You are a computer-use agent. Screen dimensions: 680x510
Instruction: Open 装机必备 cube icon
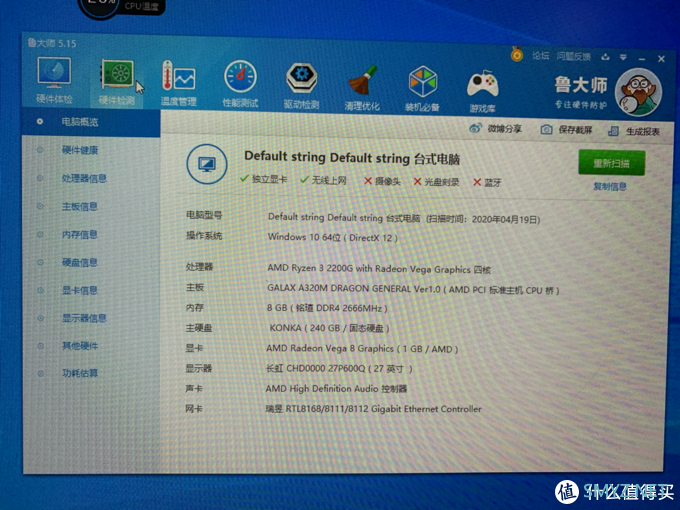tap(422, 88)
